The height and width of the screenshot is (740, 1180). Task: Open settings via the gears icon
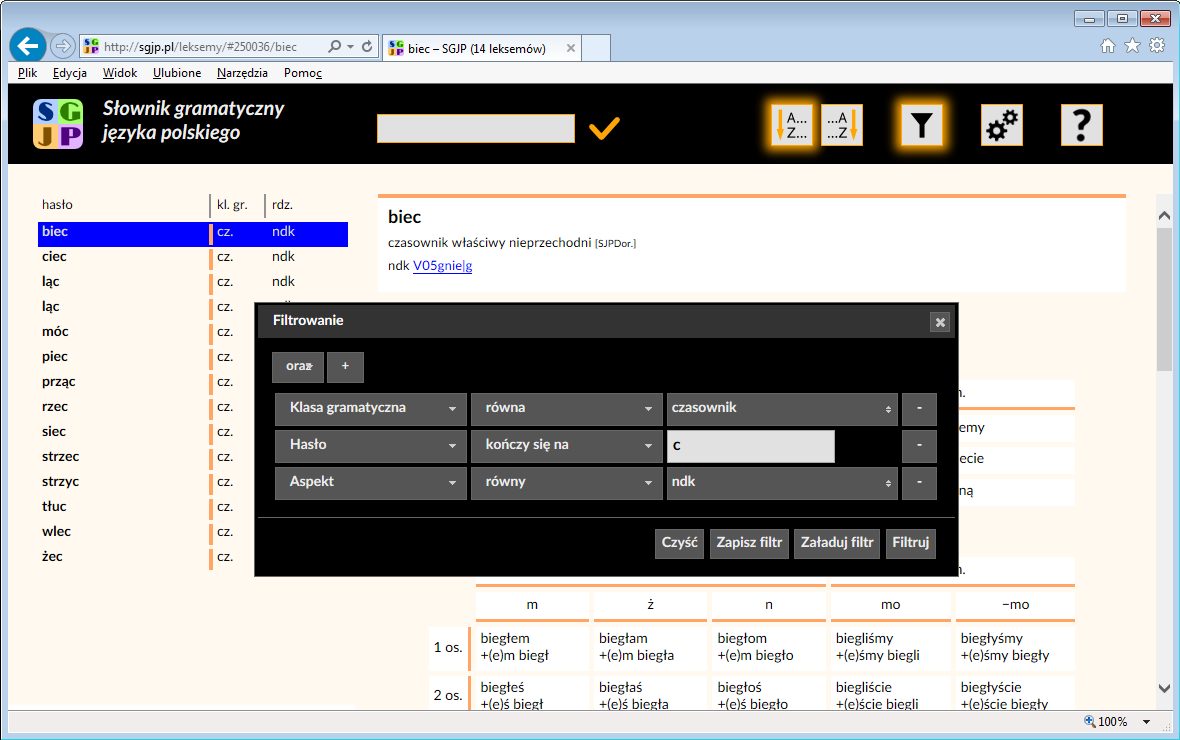[x=1001, y=126]
